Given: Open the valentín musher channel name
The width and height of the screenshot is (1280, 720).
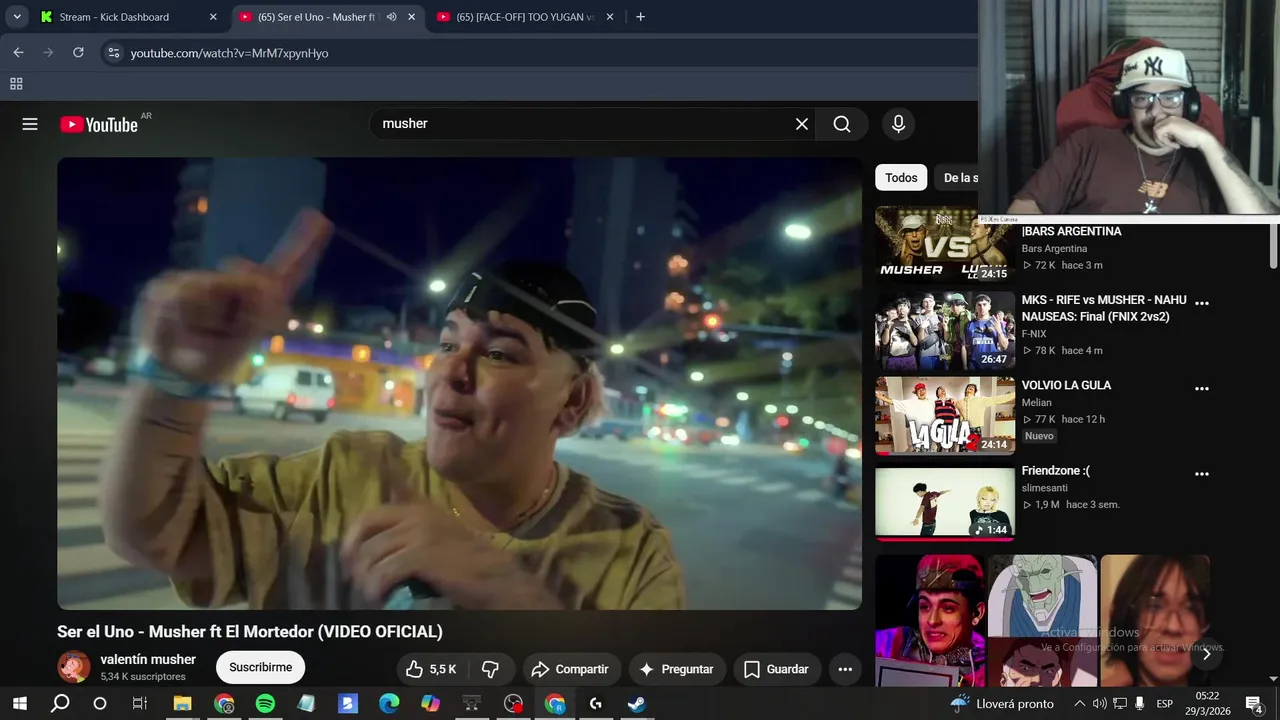Looking at the screenshot, I should [148, 659].
